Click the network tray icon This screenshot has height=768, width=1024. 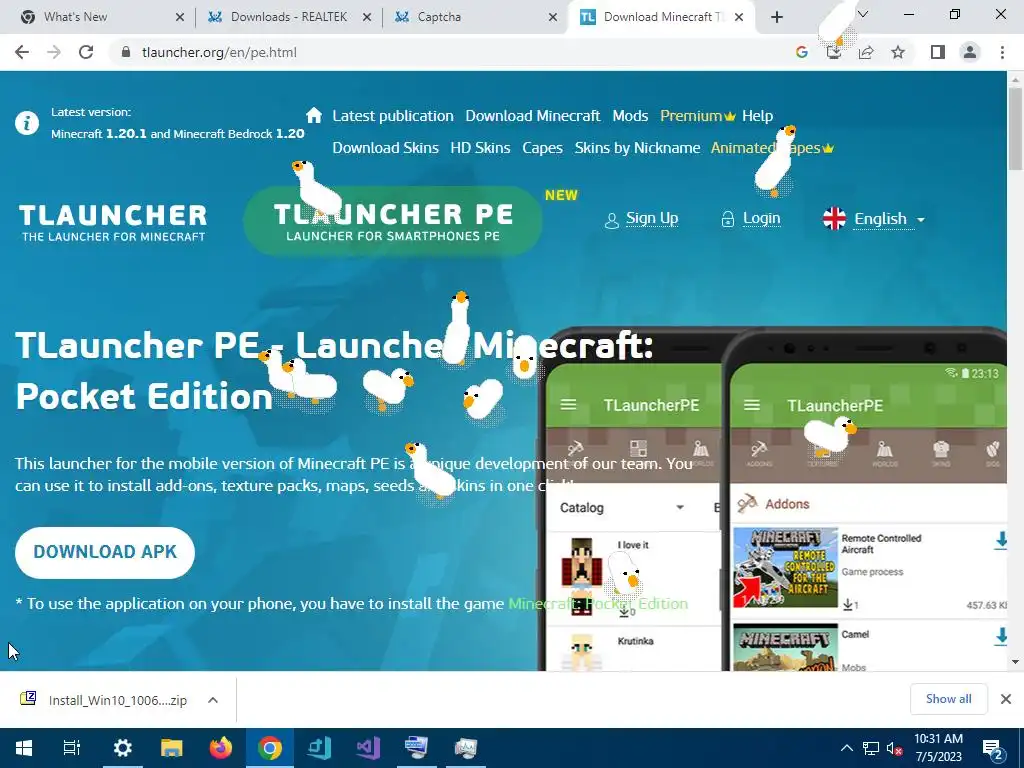pos(871,748)
